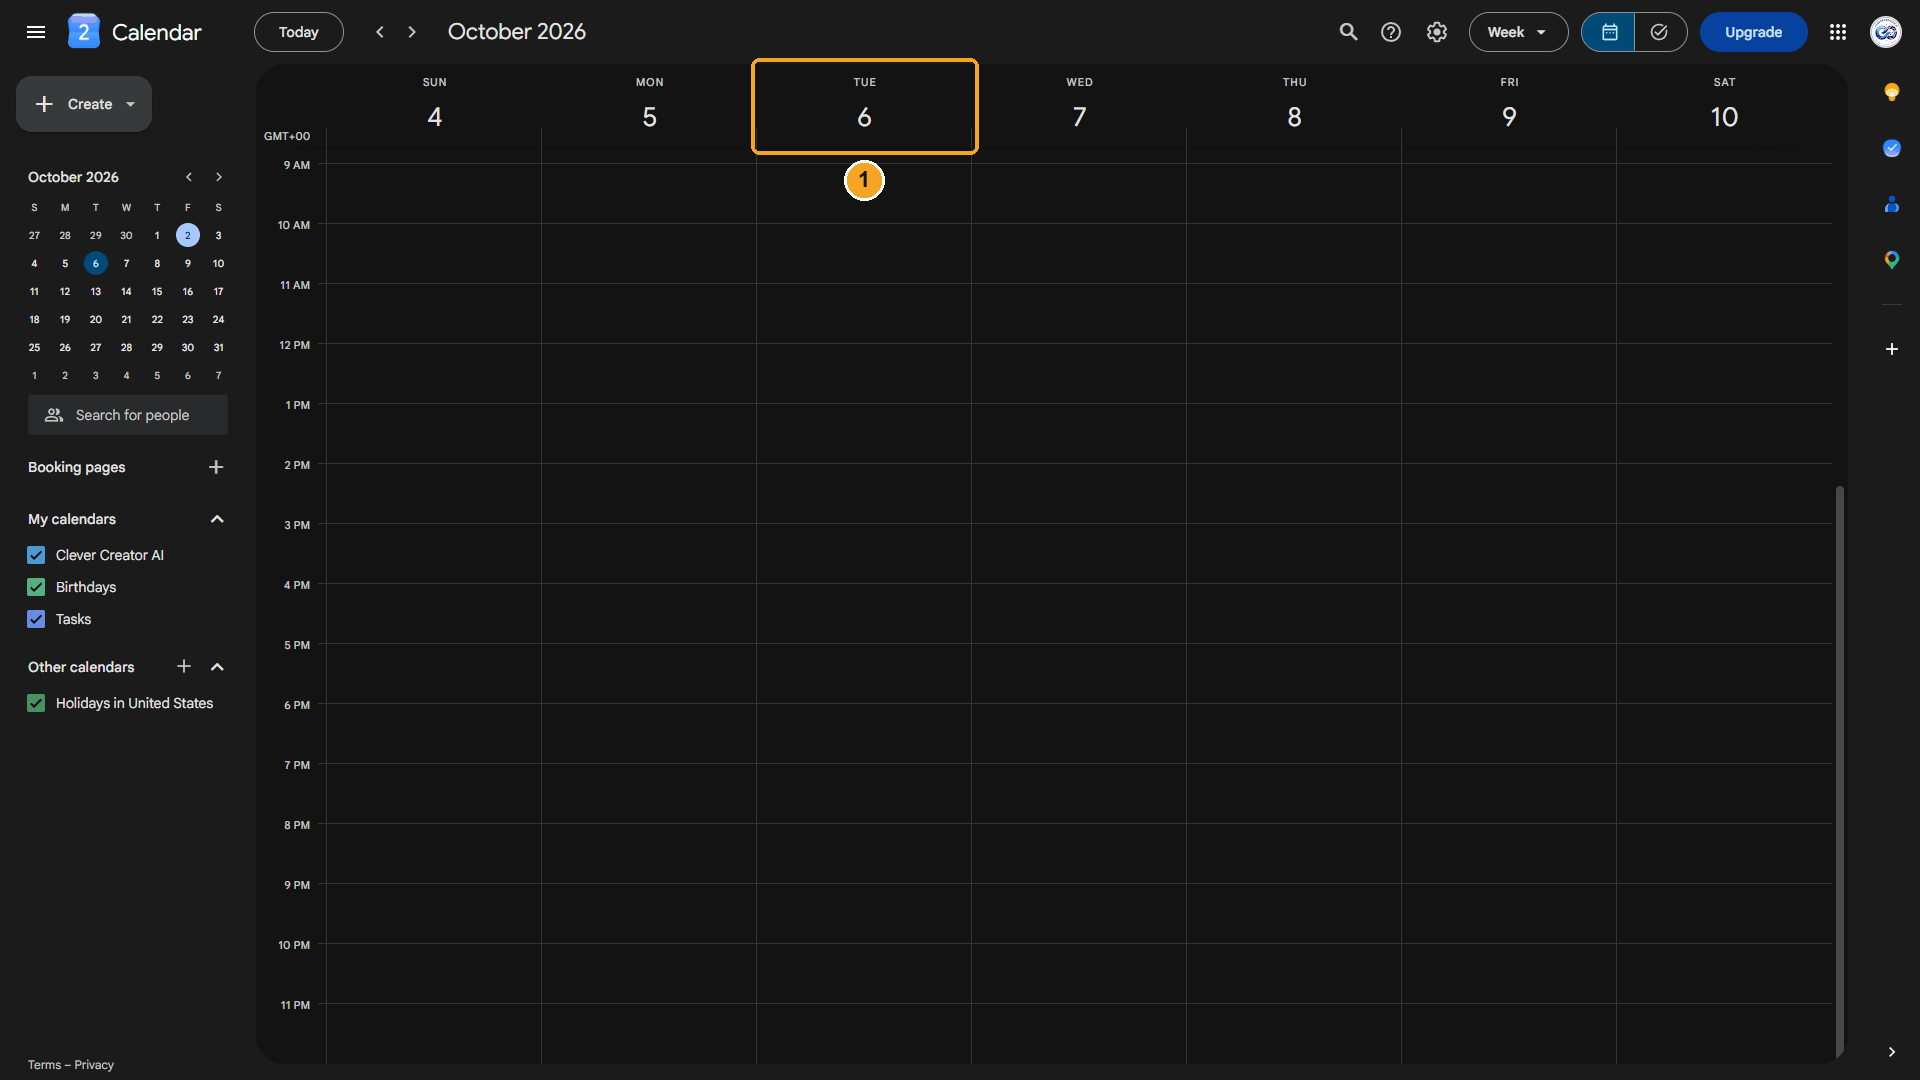The image size is (1920, 1080).
Task: Go to the previous week
Action: [380, 32]
